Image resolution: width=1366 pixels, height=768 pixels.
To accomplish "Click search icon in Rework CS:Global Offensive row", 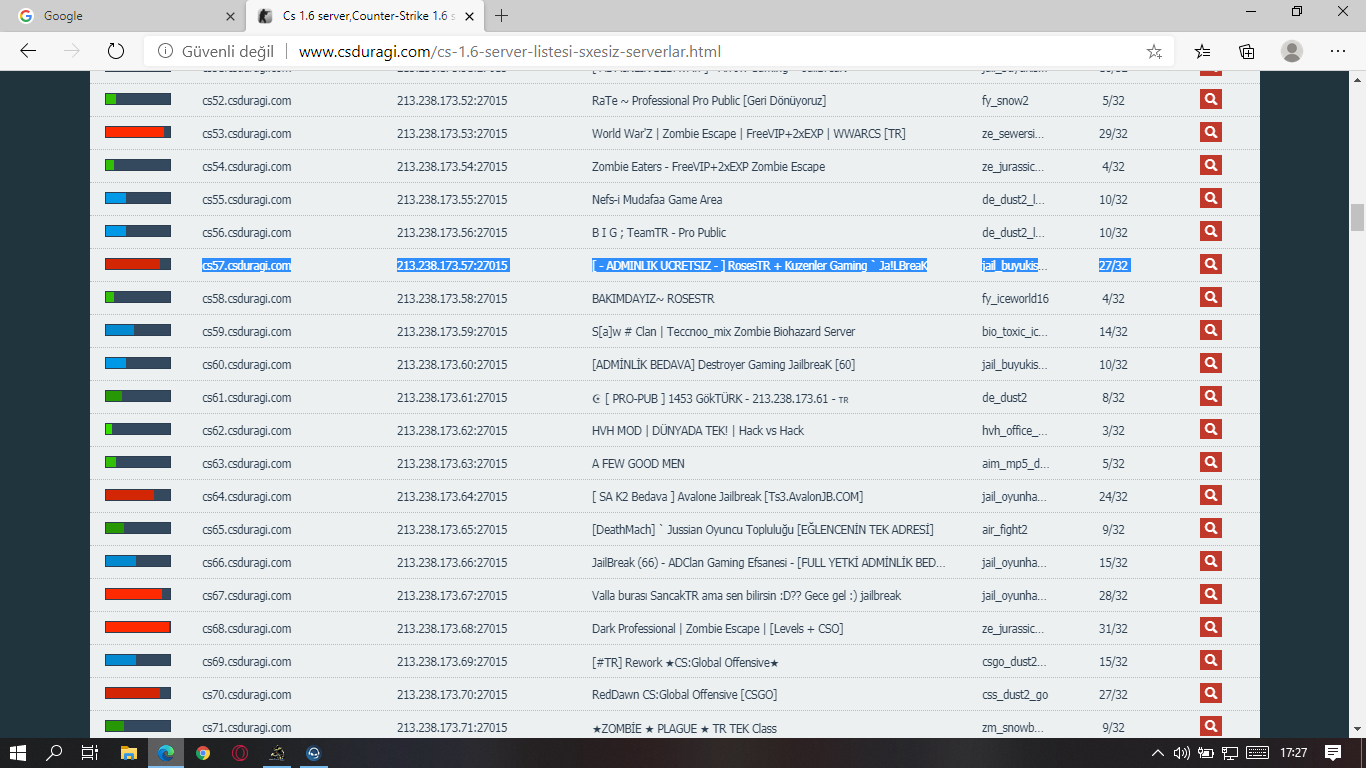I will pyautogui.click(x=1211, y=660).
